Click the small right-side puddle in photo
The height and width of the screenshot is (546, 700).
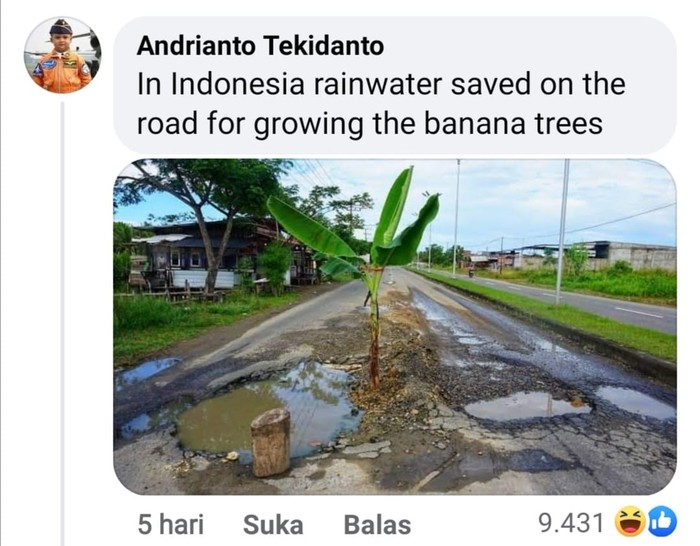(527, 406)
